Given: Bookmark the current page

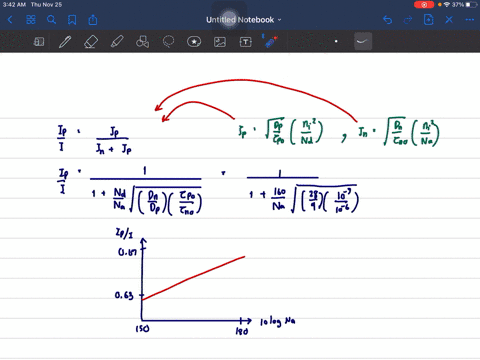Looking at the screenshot, I should [x=72, y=20].
